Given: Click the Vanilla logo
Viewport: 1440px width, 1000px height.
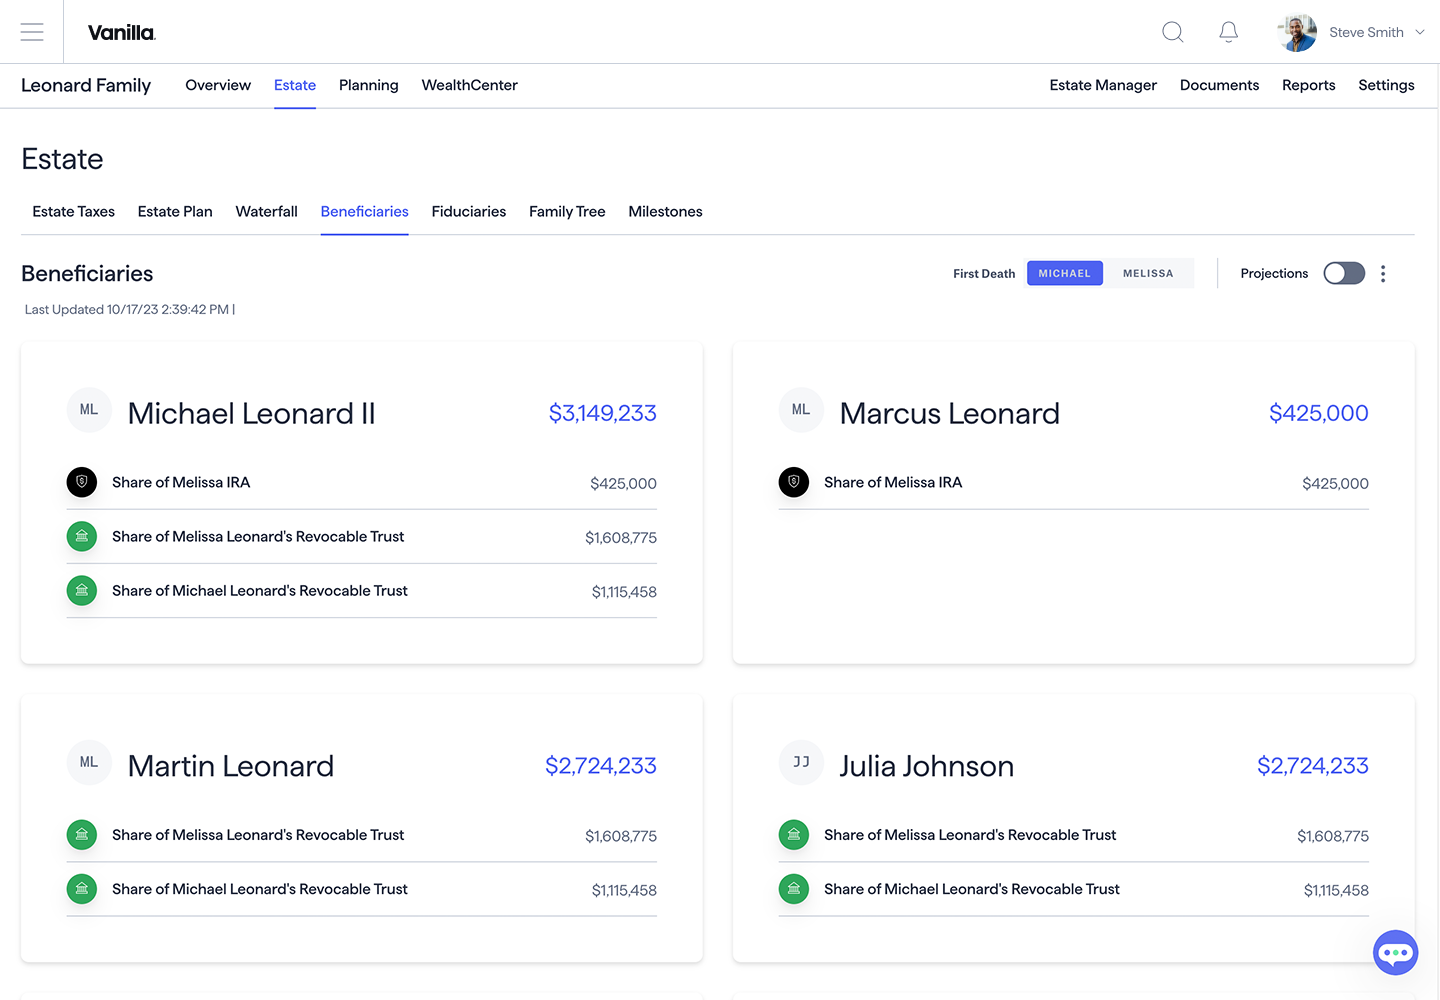Looking at the screenshot, I should point(121,33).
